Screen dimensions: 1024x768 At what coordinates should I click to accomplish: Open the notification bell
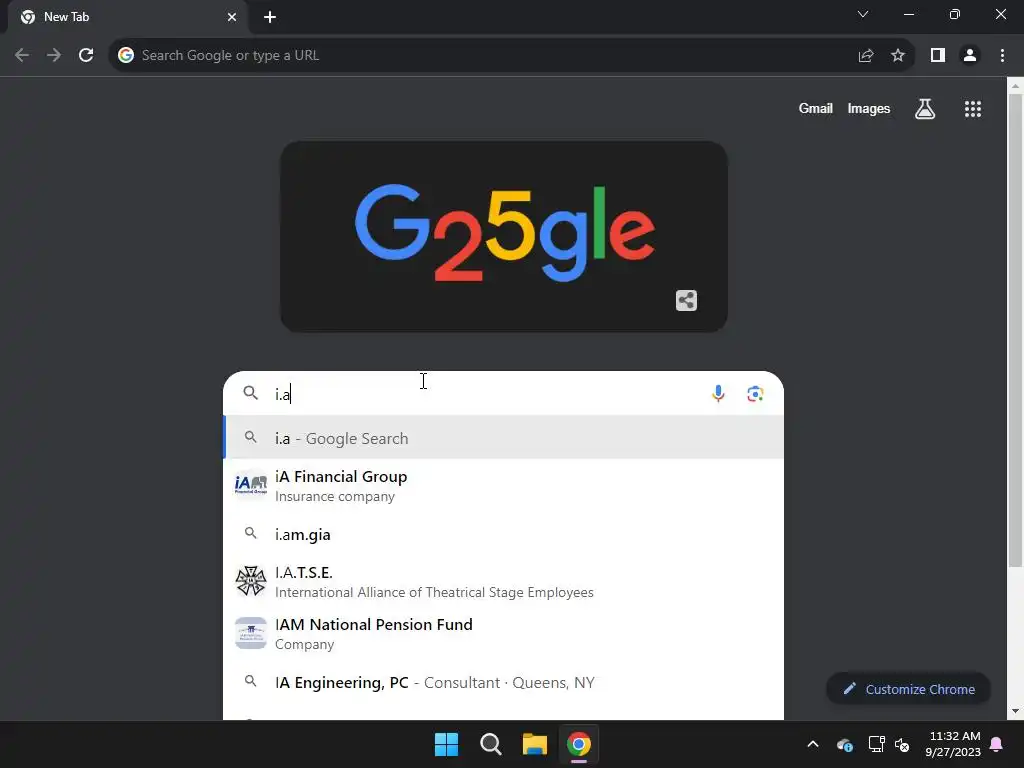pyautogui.click(x=997, y=744)
